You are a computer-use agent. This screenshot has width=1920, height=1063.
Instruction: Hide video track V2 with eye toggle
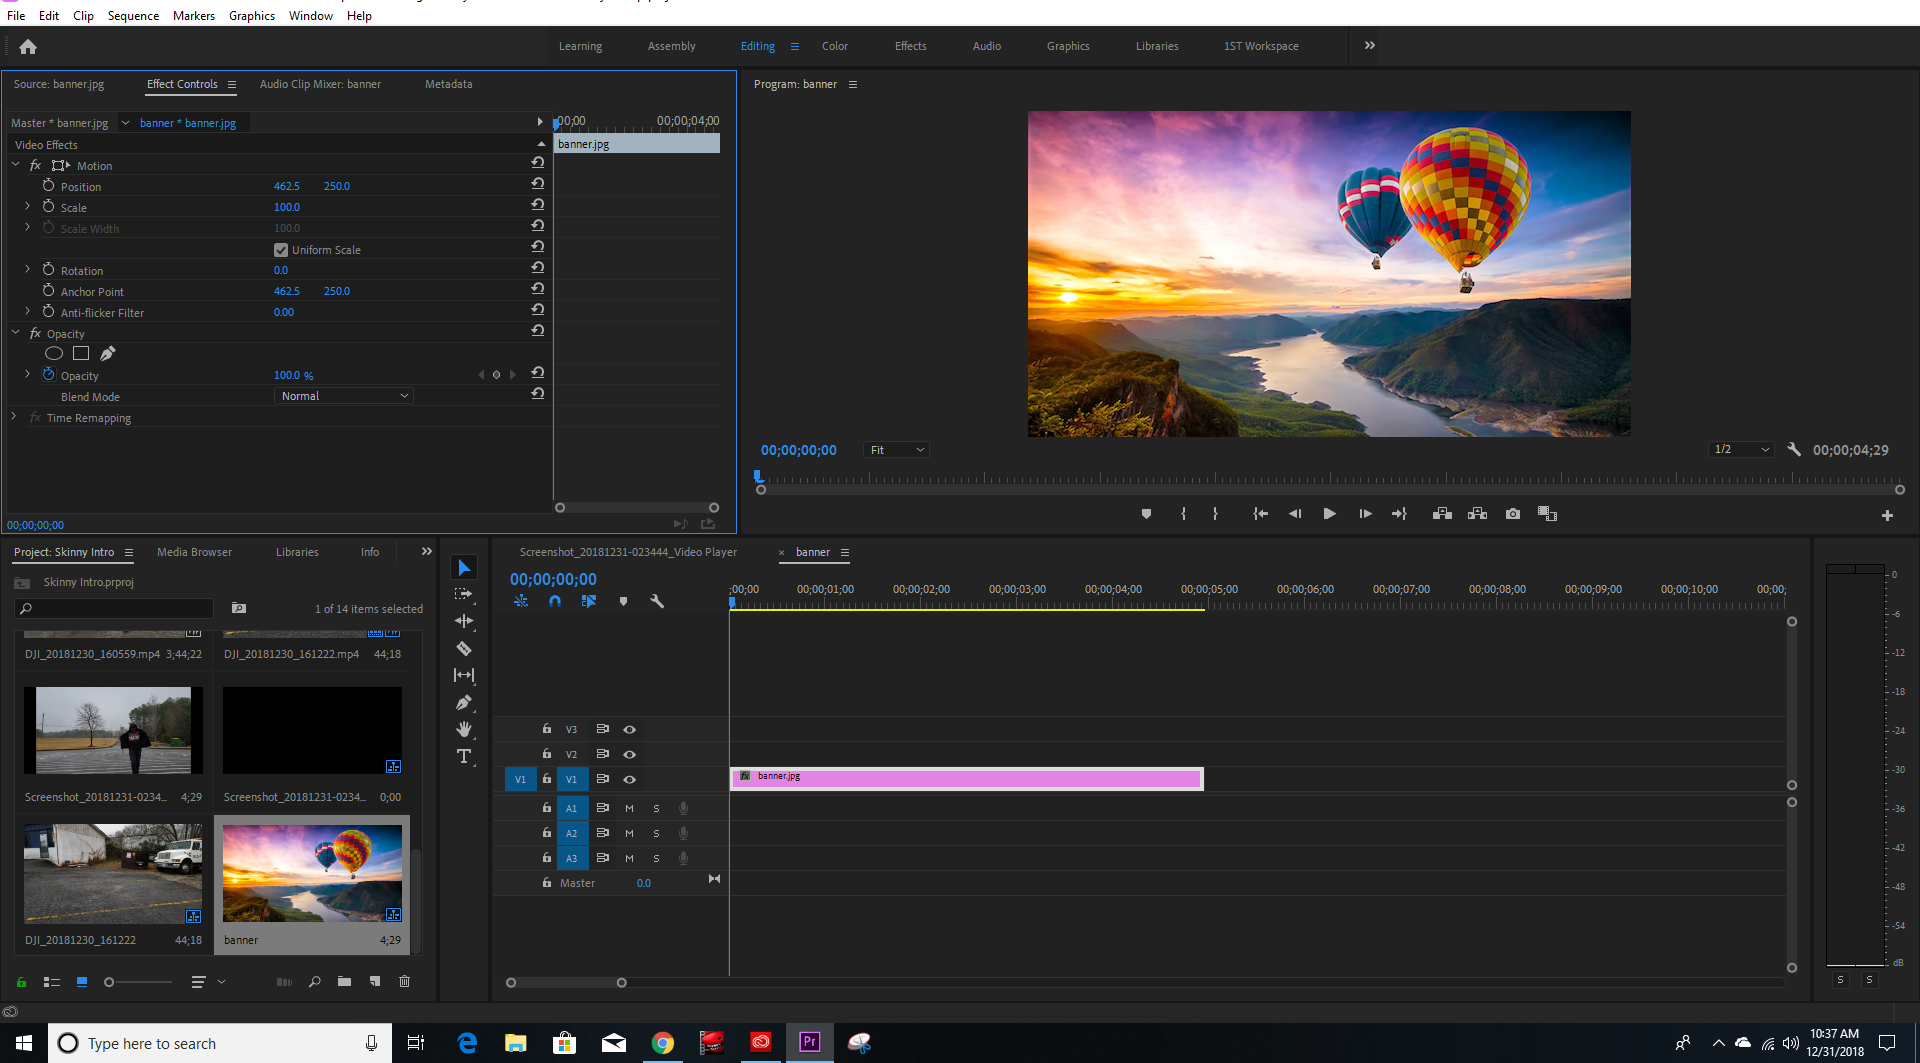pos(629,754)
